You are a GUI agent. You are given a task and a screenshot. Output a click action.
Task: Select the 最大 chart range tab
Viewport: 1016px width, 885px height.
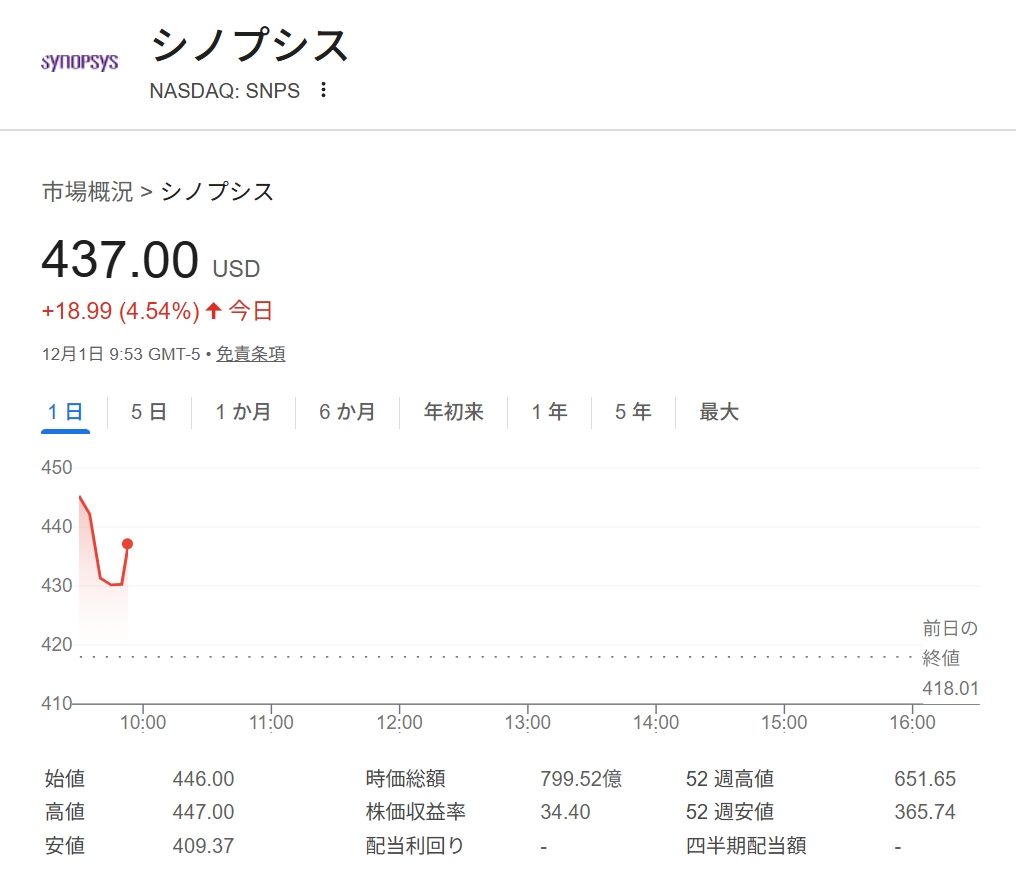[719, 411]
